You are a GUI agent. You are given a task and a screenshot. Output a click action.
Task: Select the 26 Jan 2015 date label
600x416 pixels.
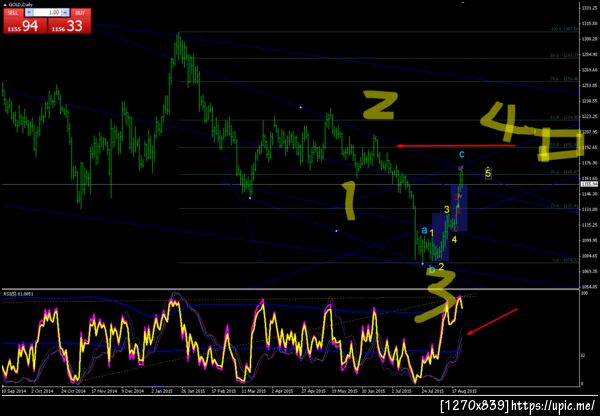[x=192, y=391]
